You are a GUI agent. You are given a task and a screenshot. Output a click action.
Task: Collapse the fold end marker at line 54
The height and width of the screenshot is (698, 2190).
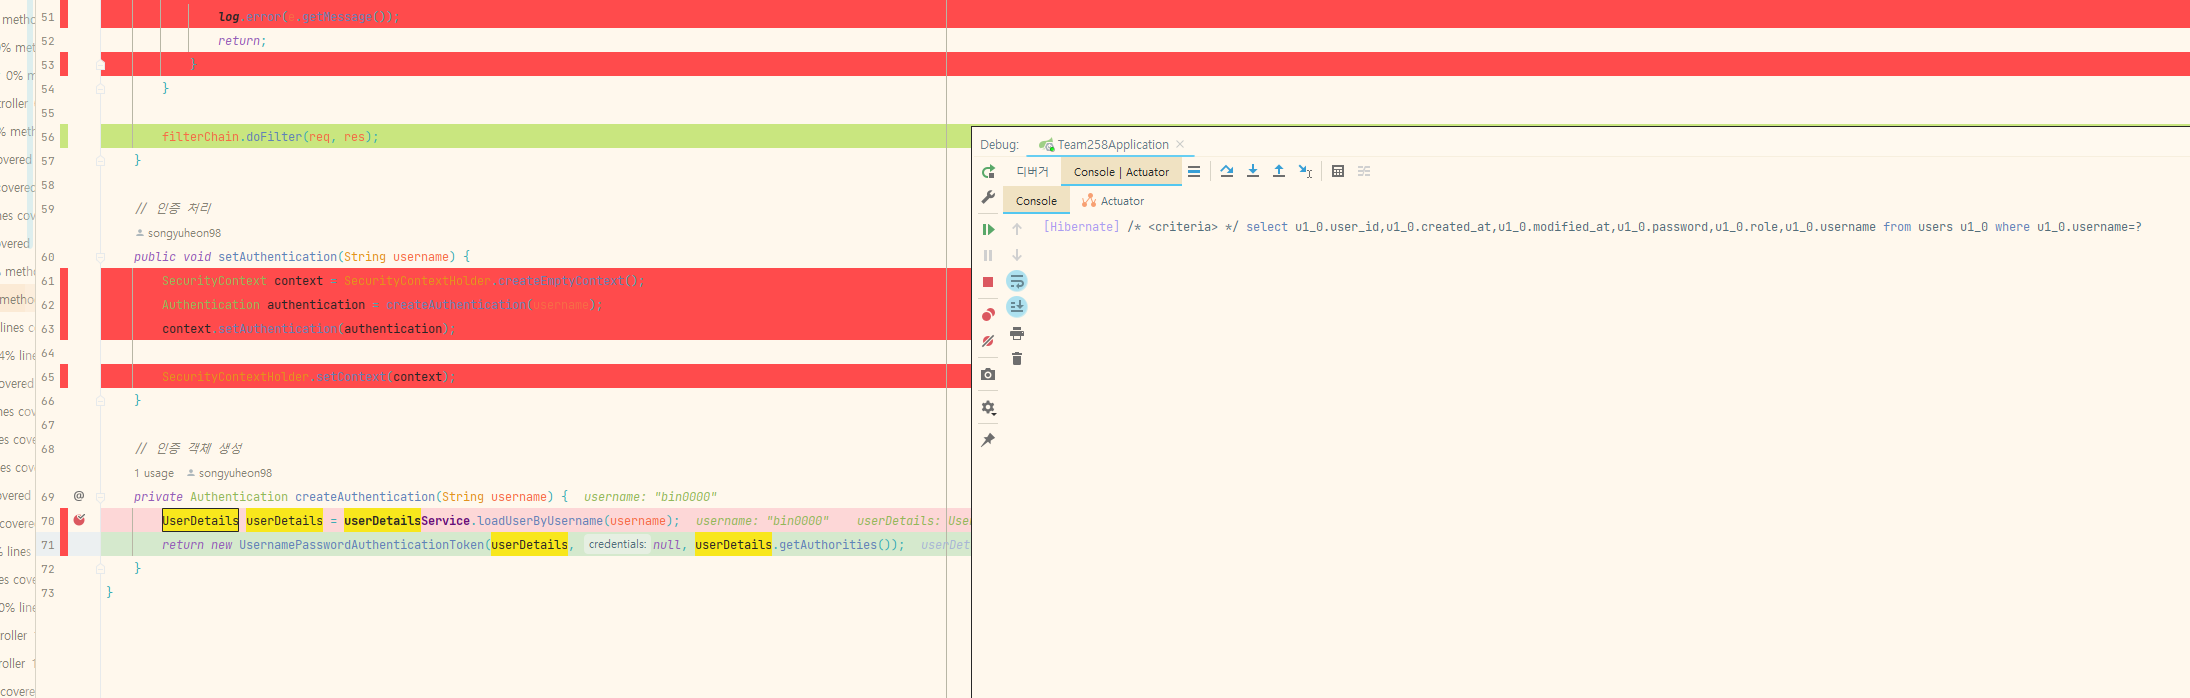click(100, 89)
